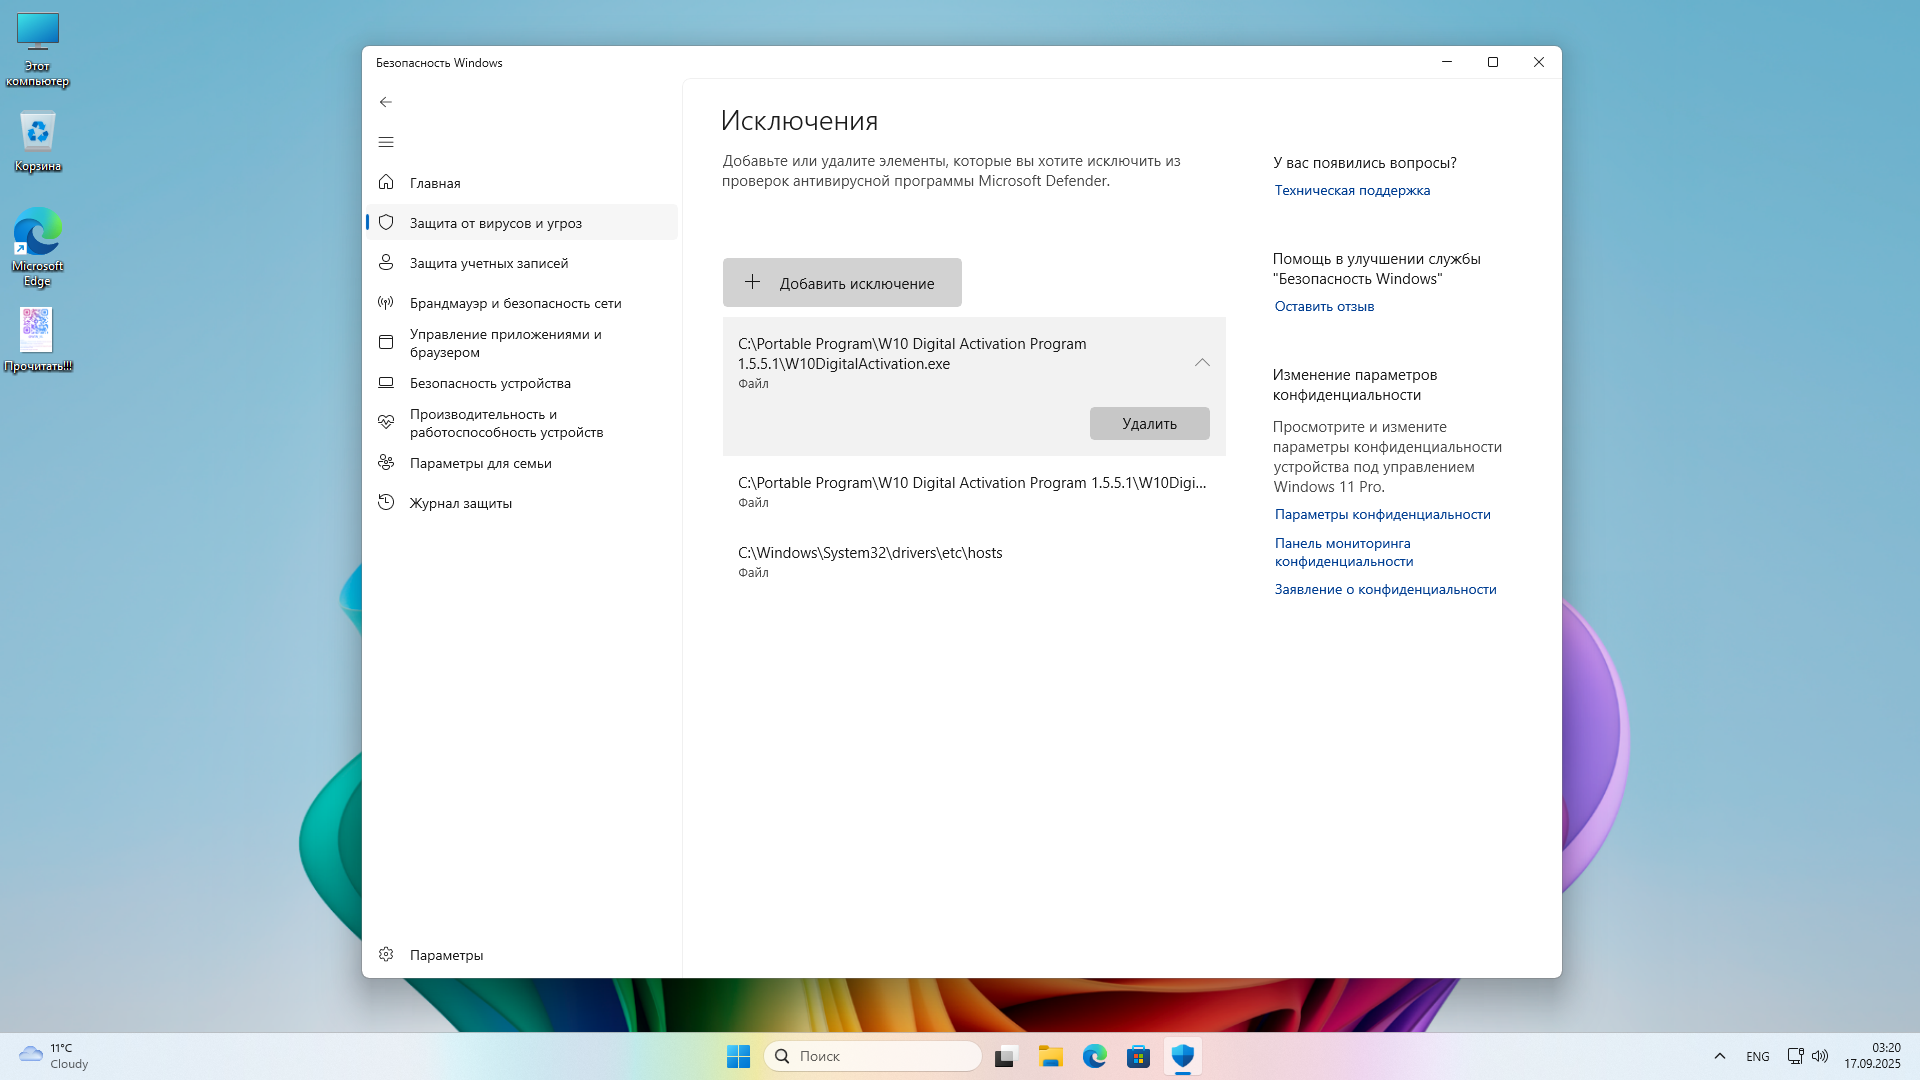Open weather widget showing Cloudy
Screen dimensions: 1920x1080
[55, 1056]
